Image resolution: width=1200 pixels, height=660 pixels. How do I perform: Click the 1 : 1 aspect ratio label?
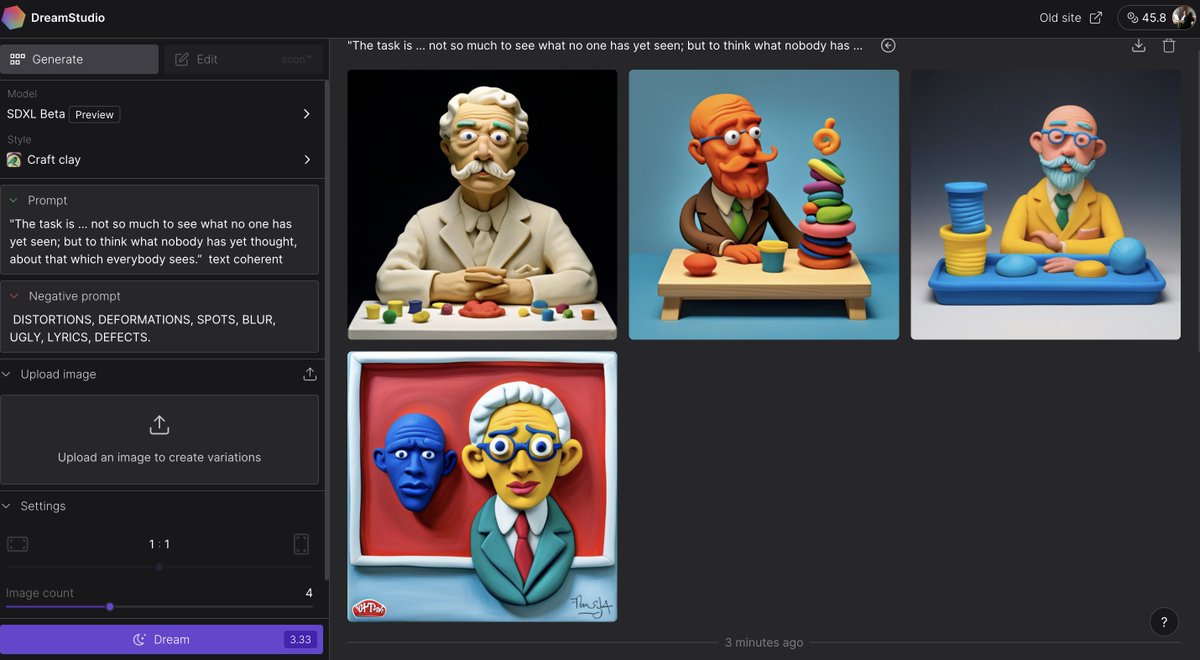pyautogui.click(x=159, y=544)
